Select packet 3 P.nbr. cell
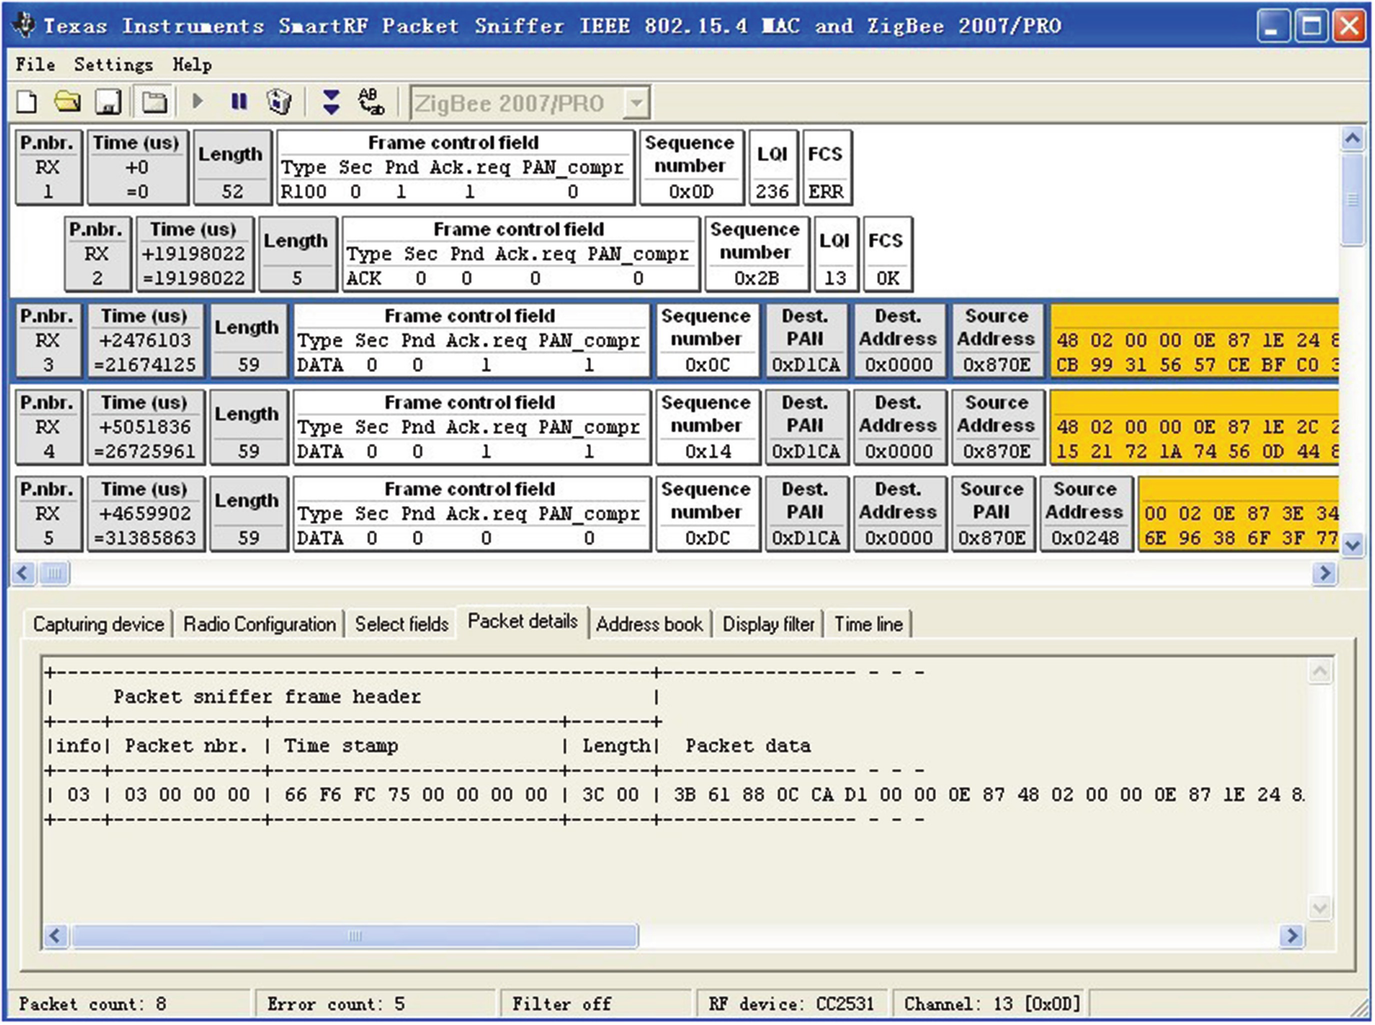The image size is (1375, 1025). tap(47, 340)
